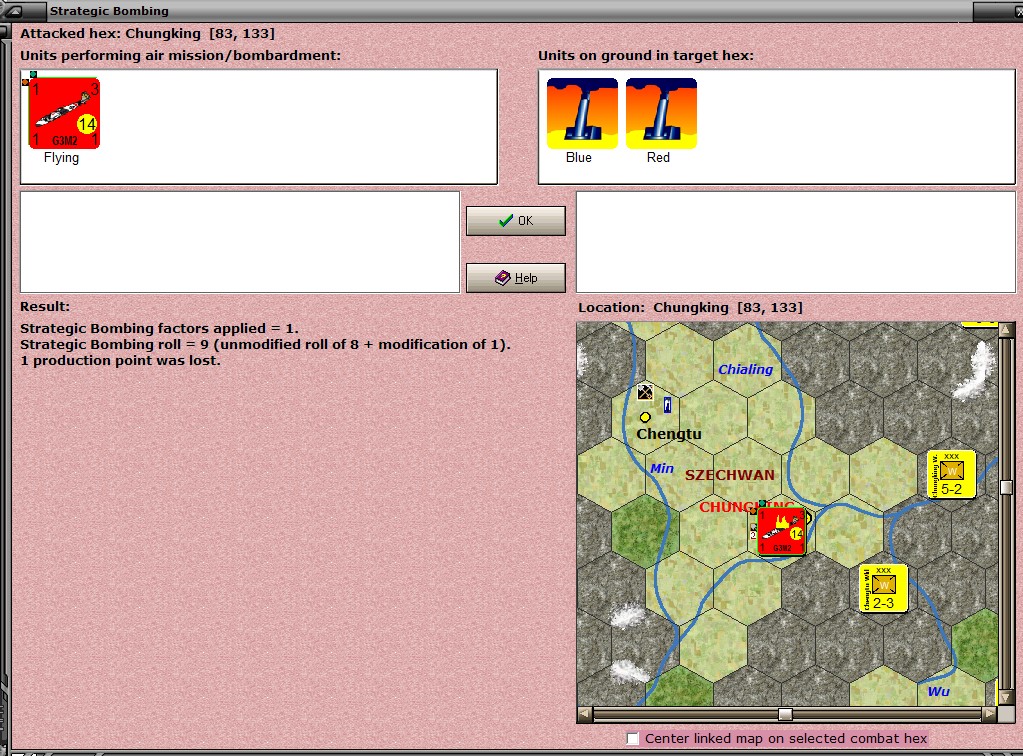Click the map scroll up arrow

(x=1006, y=330)
